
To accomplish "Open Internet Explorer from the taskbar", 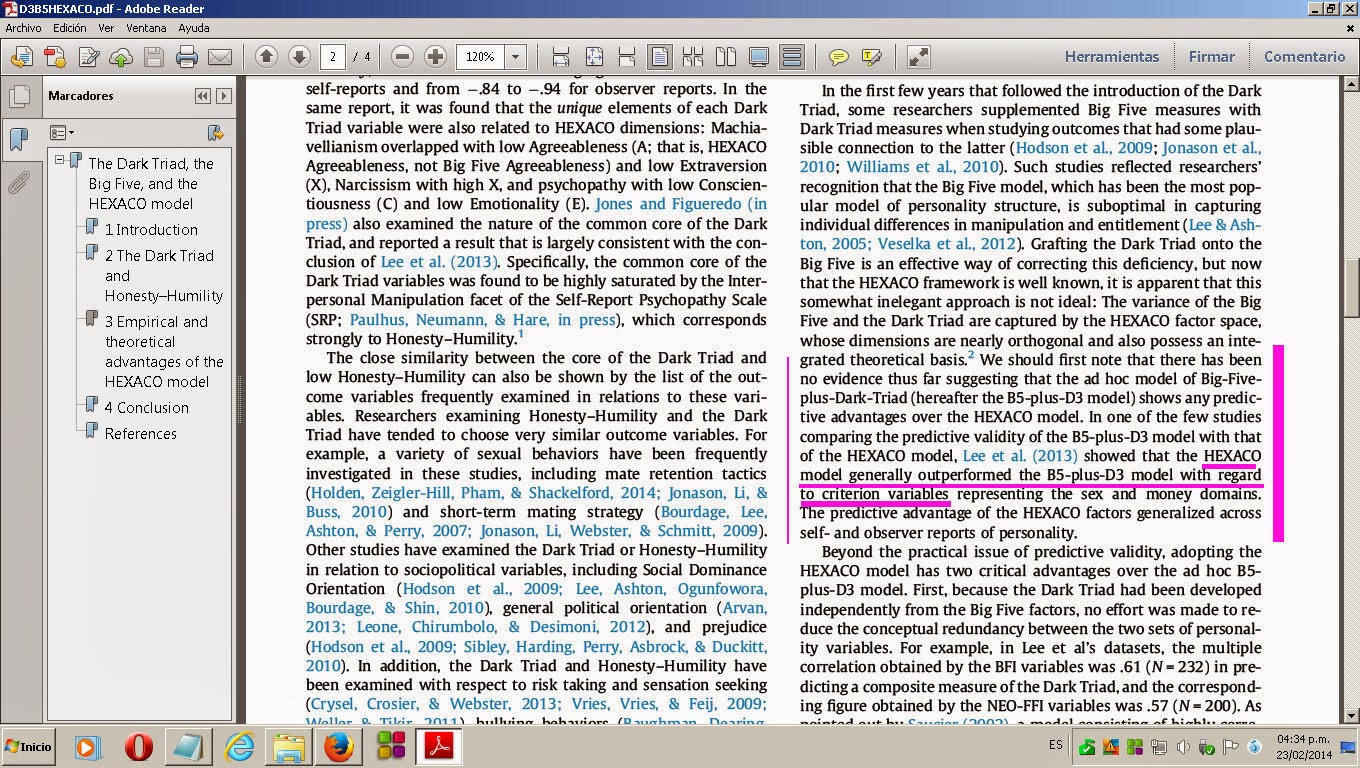I will click(x=239, y=746).
